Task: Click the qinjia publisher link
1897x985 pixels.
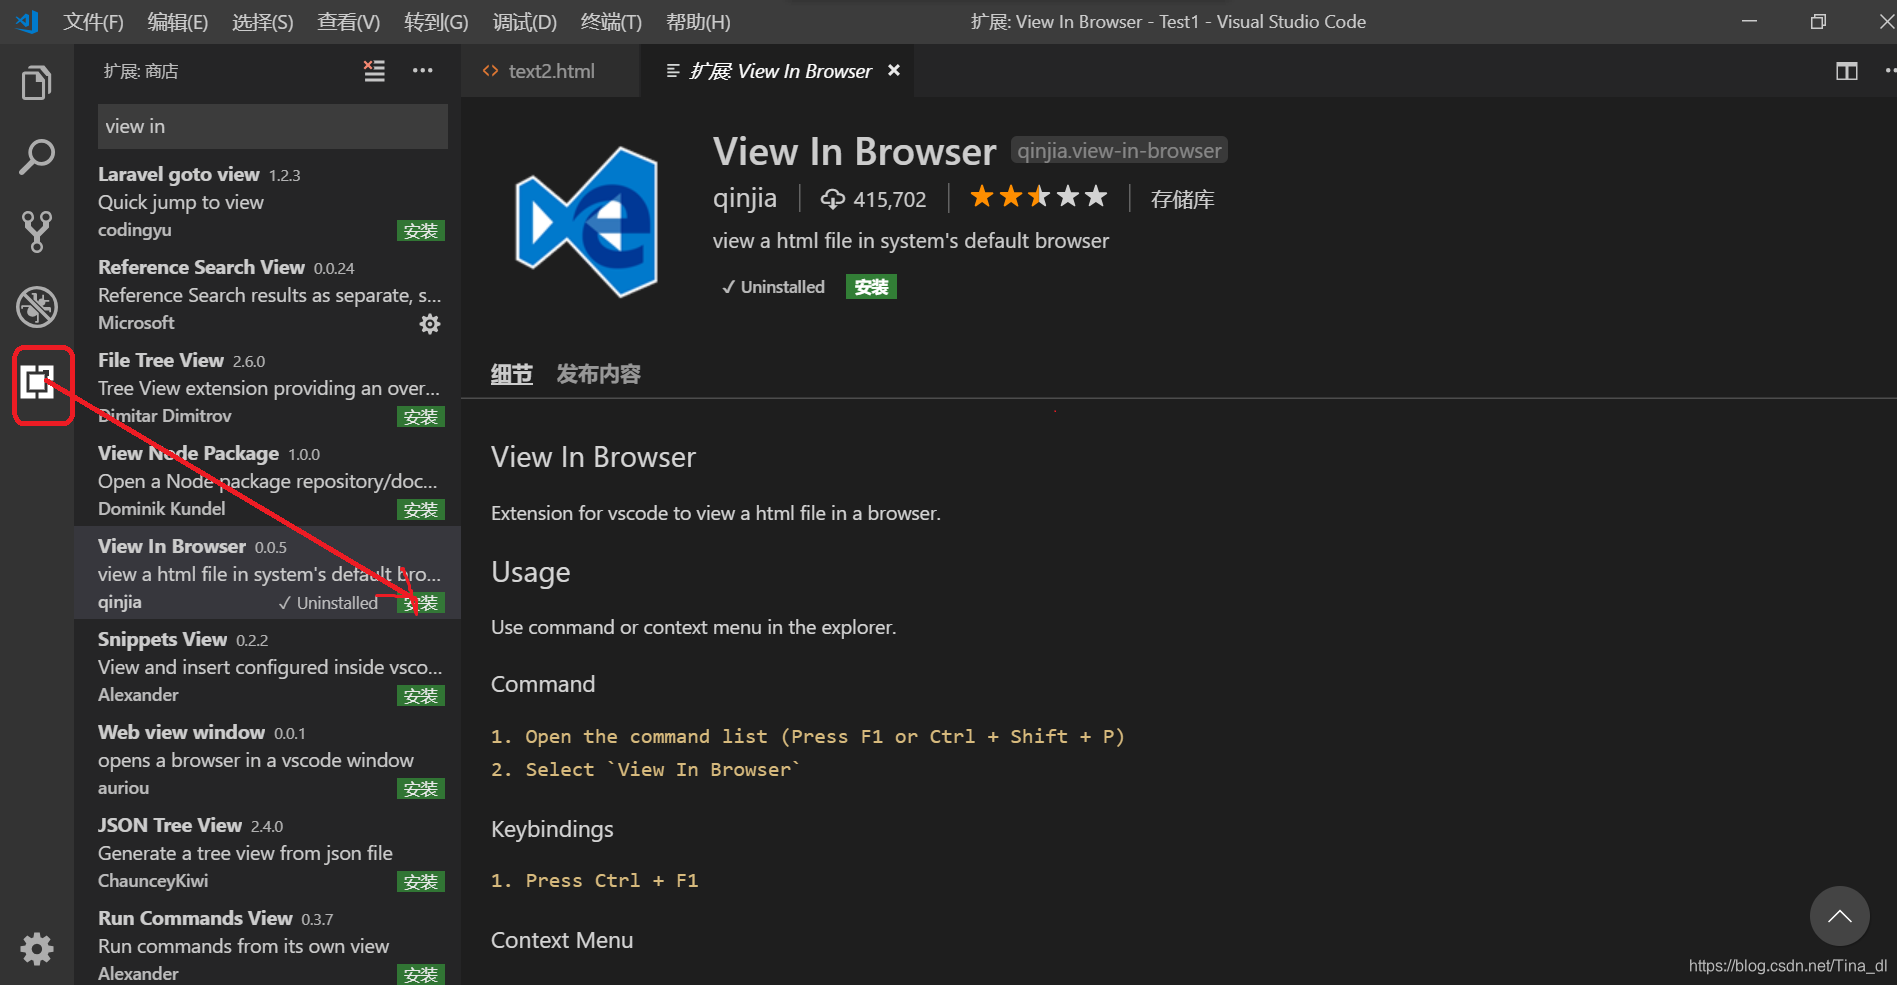Action: [744, 198]
